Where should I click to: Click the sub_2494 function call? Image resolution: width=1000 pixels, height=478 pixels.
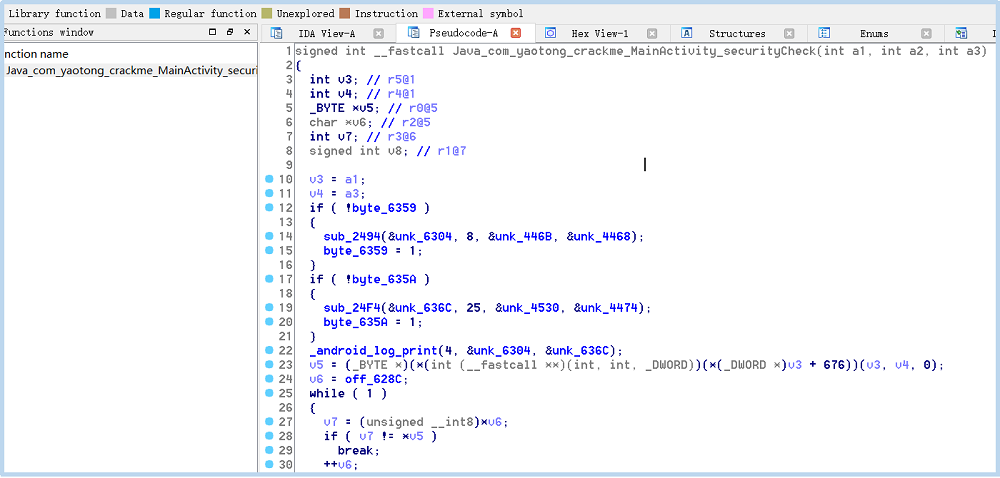[484, 236]
